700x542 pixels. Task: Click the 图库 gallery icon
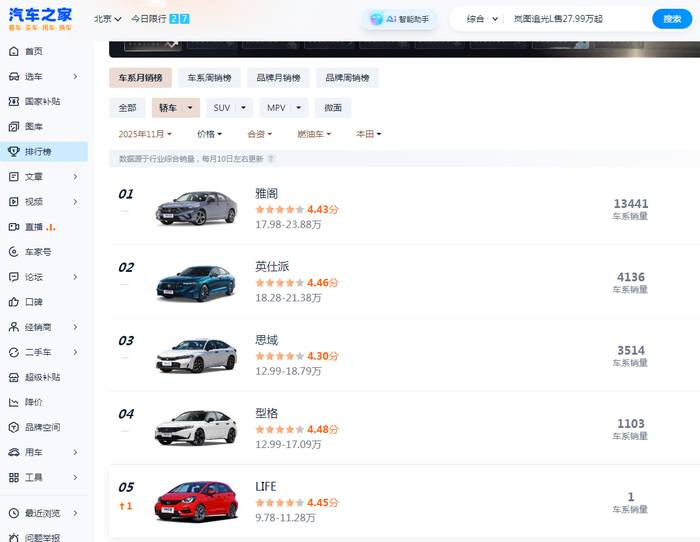click(x=14, y=126)
